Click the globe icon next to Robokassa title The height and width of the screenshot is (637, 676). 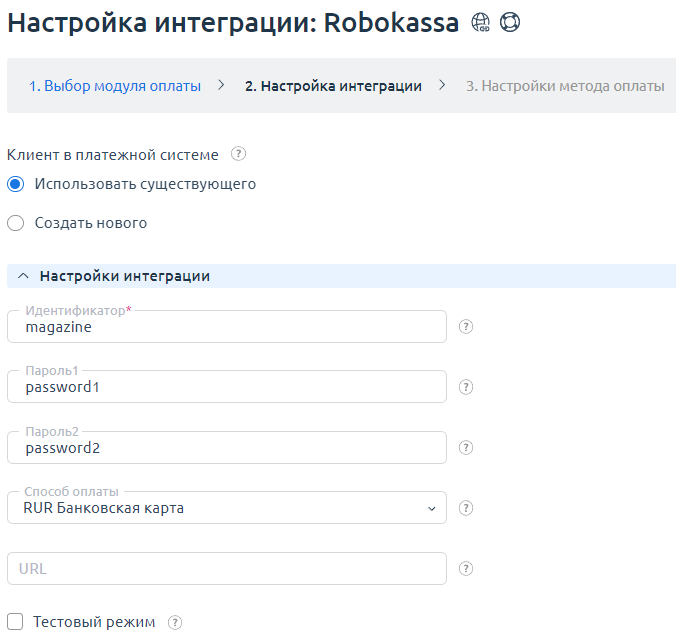tap(480, 22)
